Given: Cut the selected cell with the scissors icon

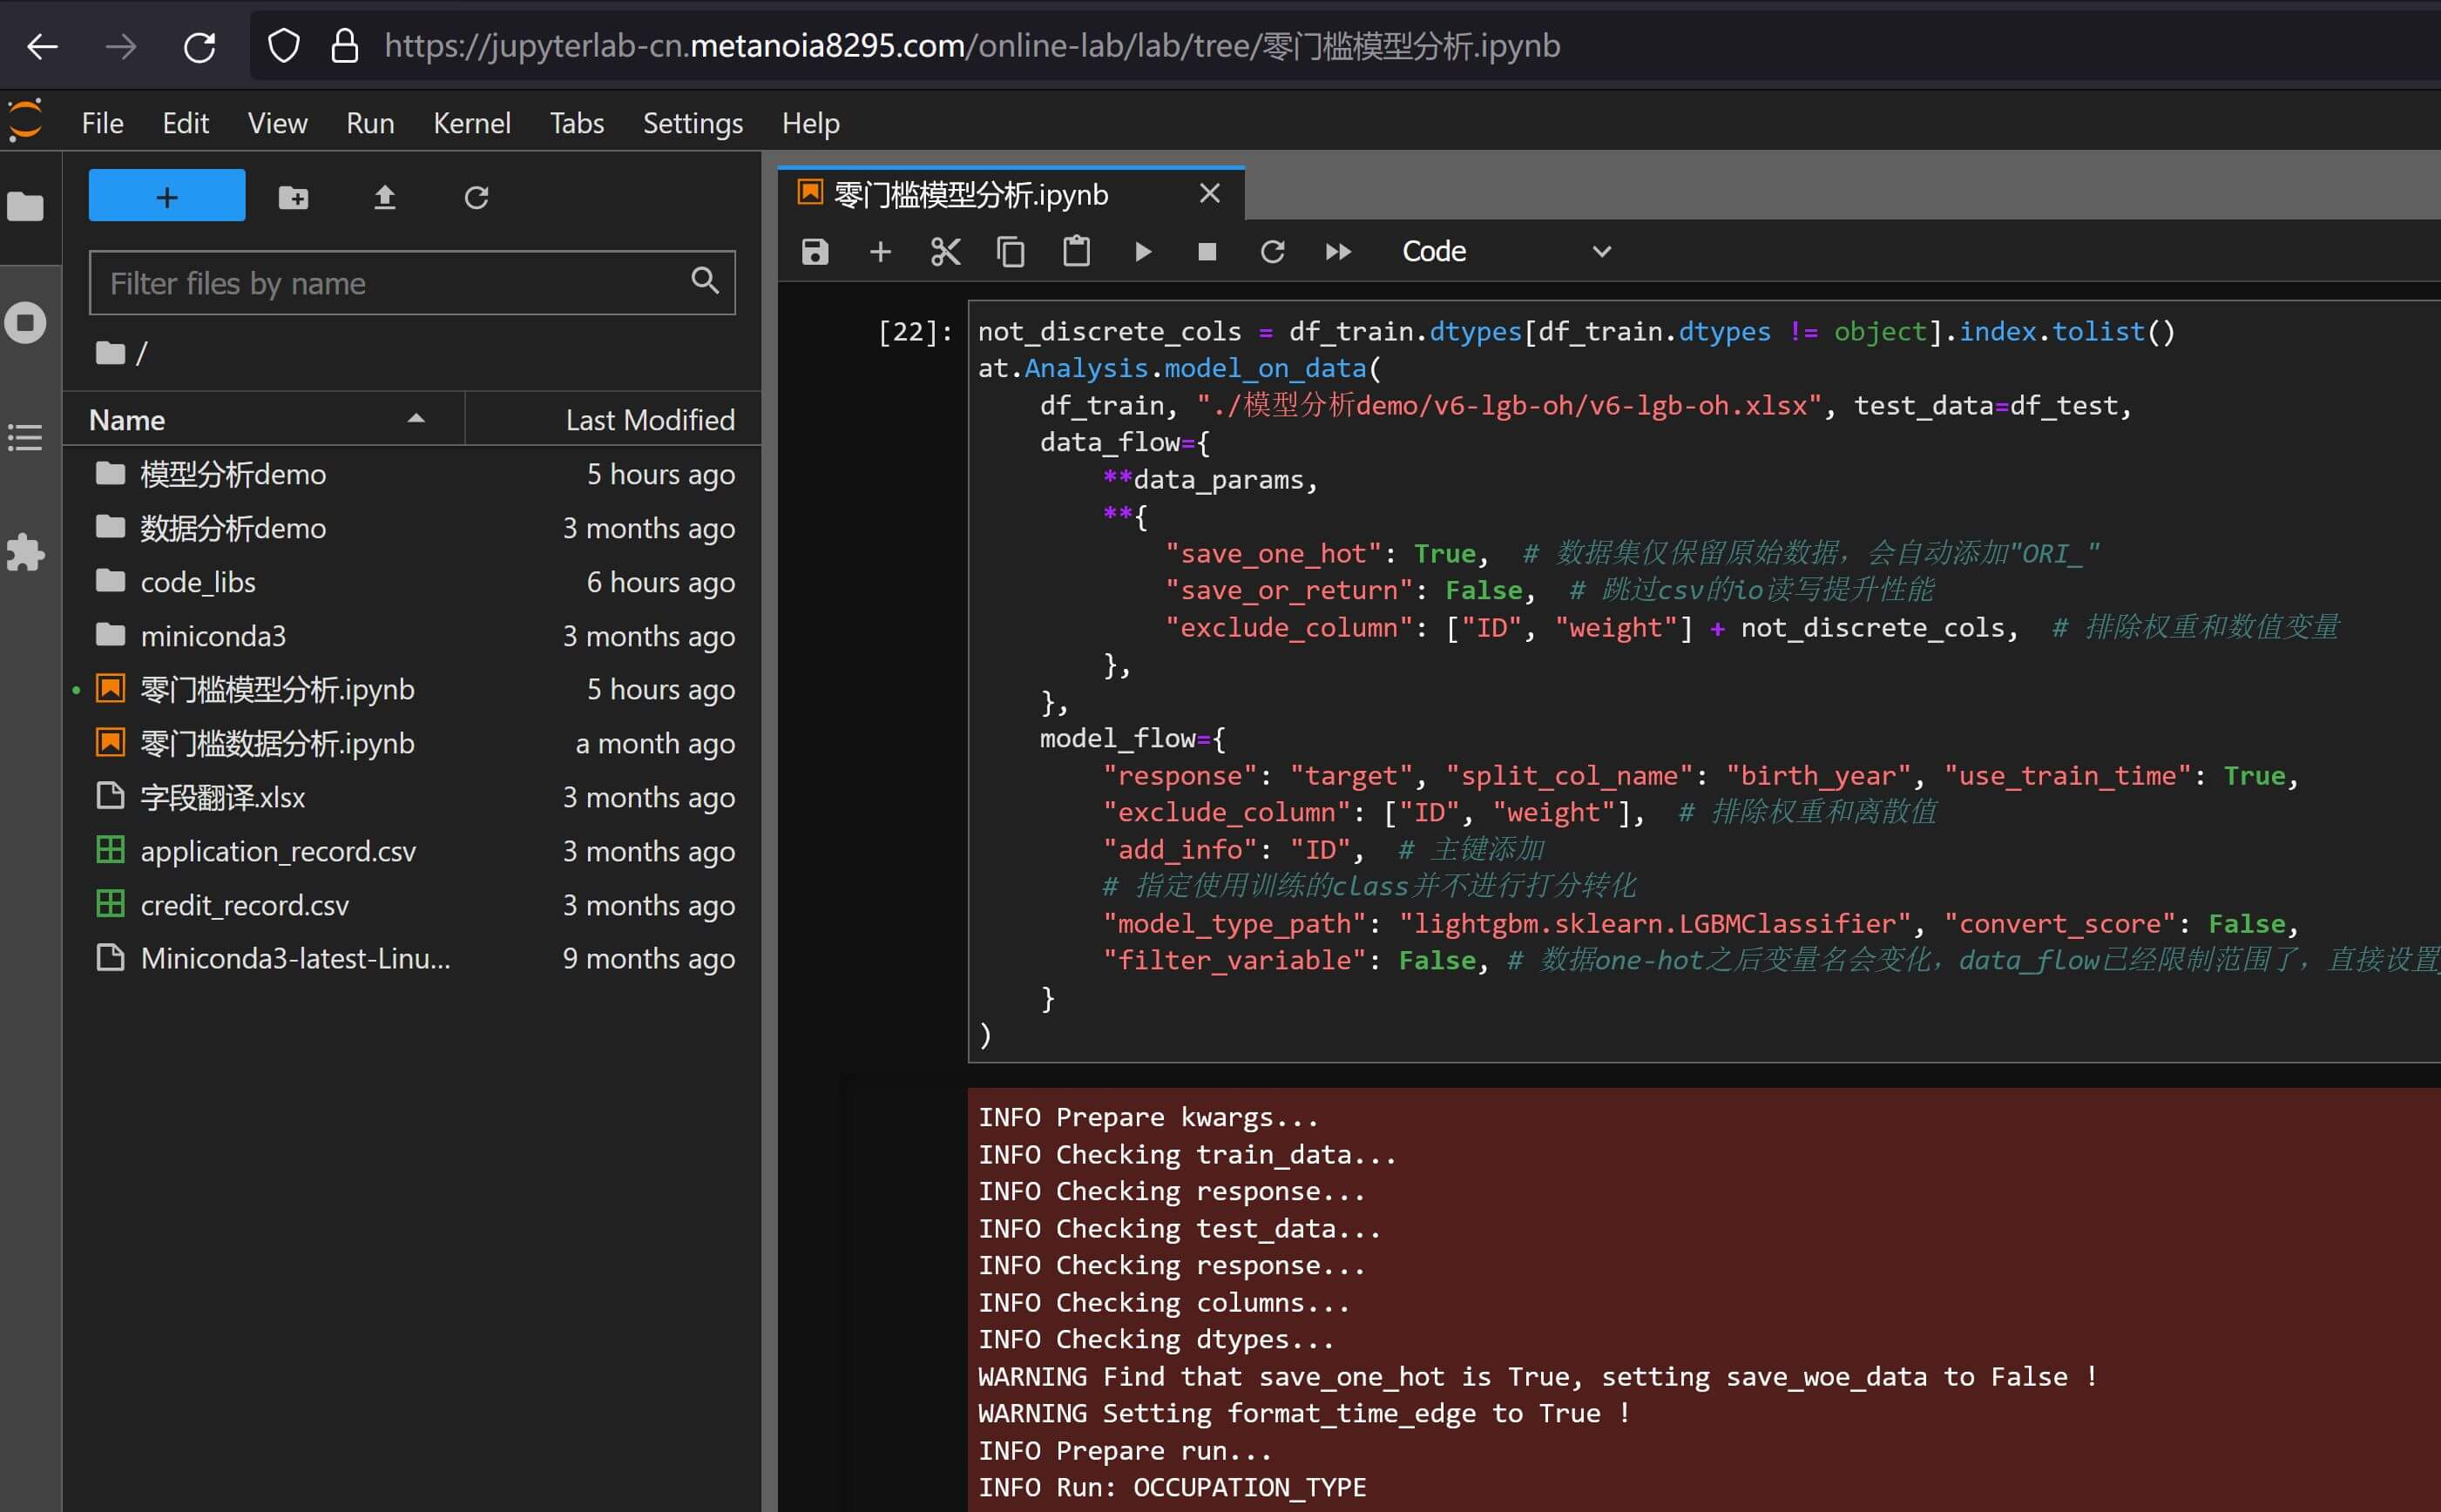Looking at the screenshot, I should [945, 252].
